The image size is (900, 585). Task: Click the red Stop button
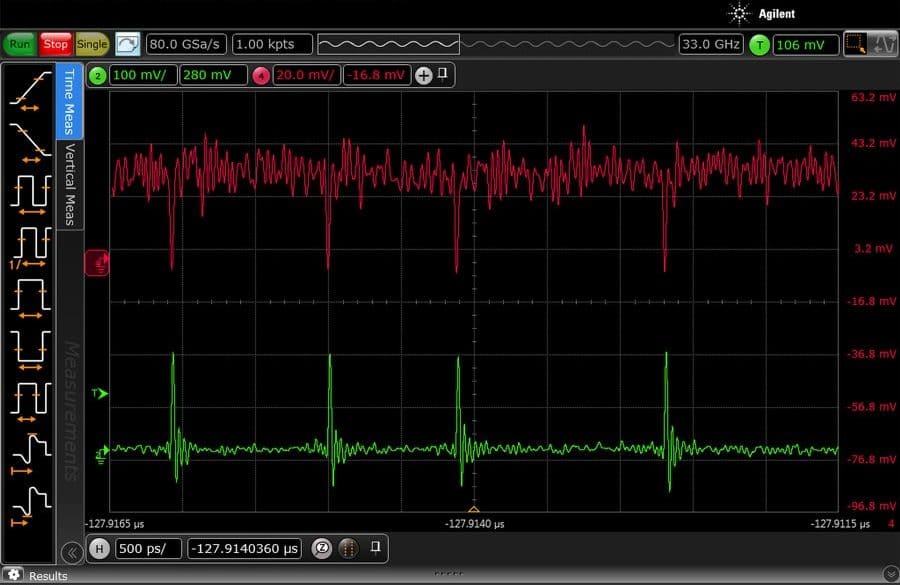tap(55, 44)
